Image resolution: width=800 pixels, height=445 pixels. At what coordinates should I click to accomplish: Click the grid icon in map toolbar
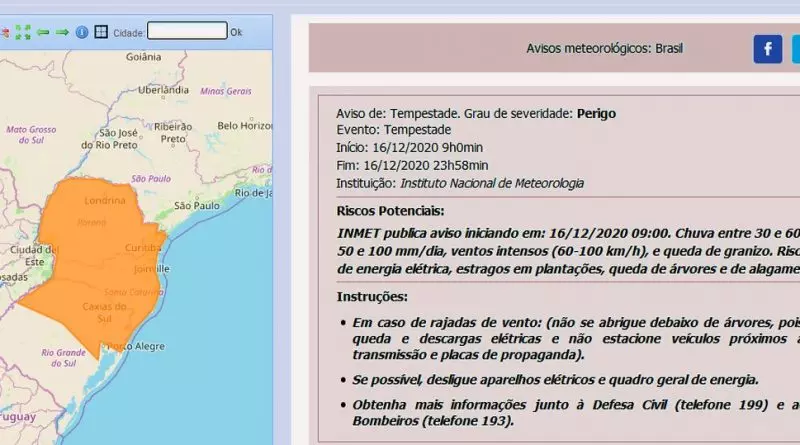click(x=101, y=32)
